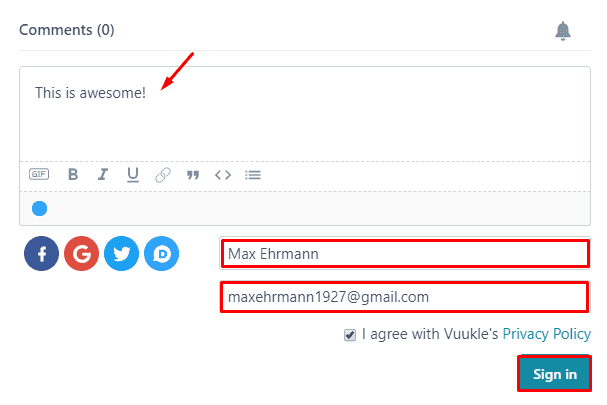Viewport: 607px width, 405px height.
Task: Insert a GIF into the comment
Action: [39, 174]
